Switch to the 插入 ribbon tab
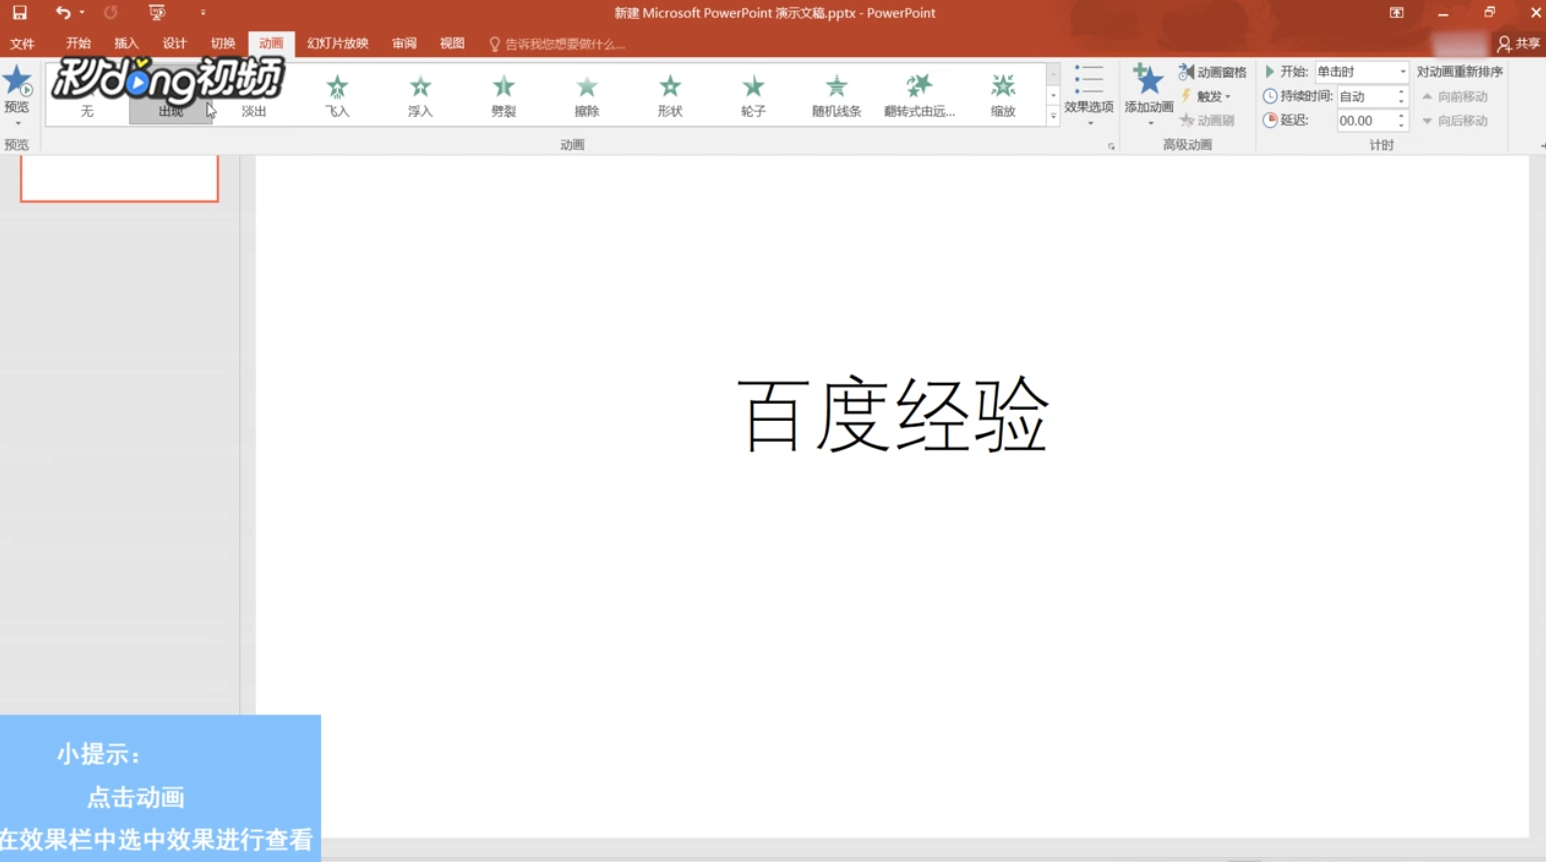Viewport: 1546px width, 862px height. (126, 44)
